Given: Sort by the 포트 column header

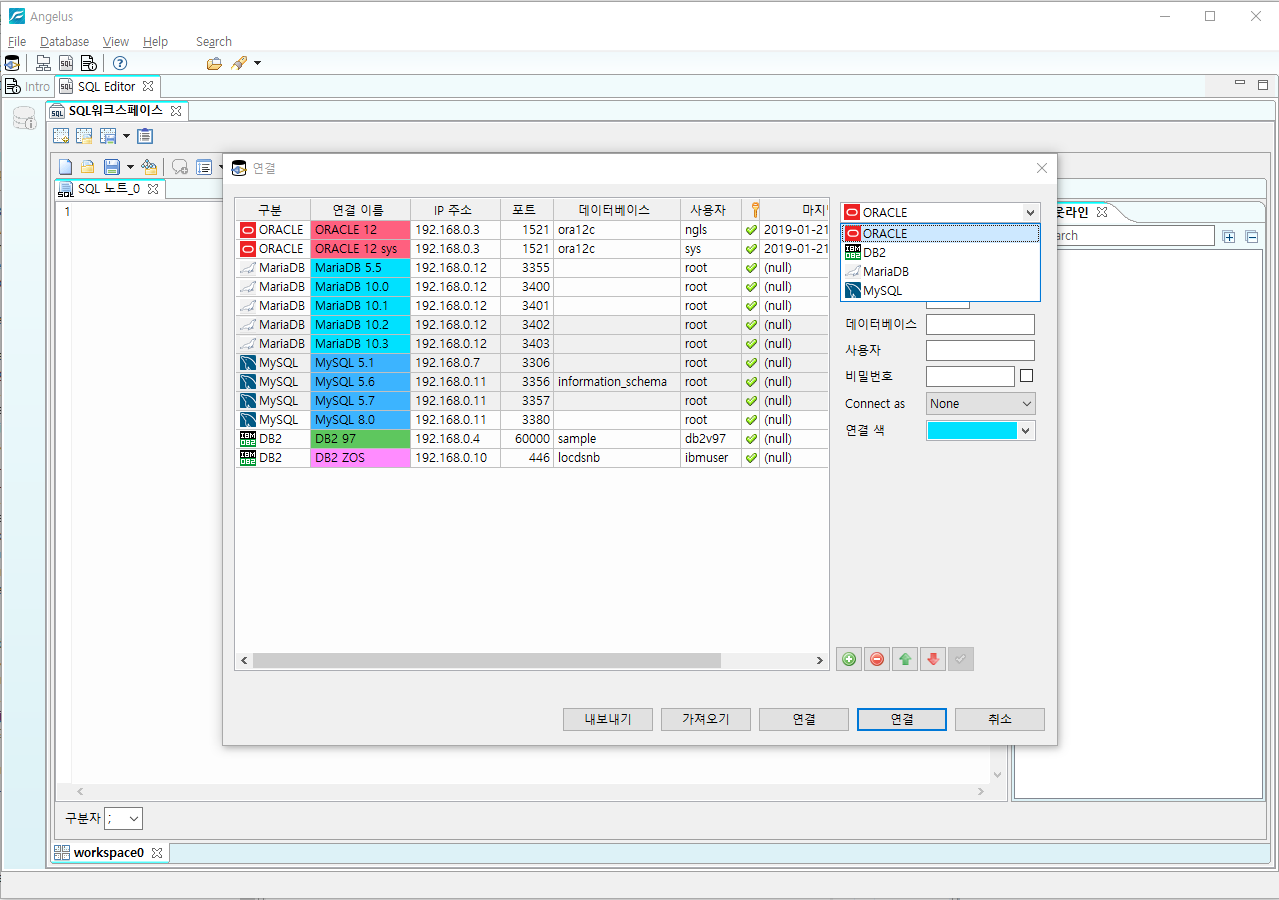Looking at the screenshot, I should [x=527, y=210].
